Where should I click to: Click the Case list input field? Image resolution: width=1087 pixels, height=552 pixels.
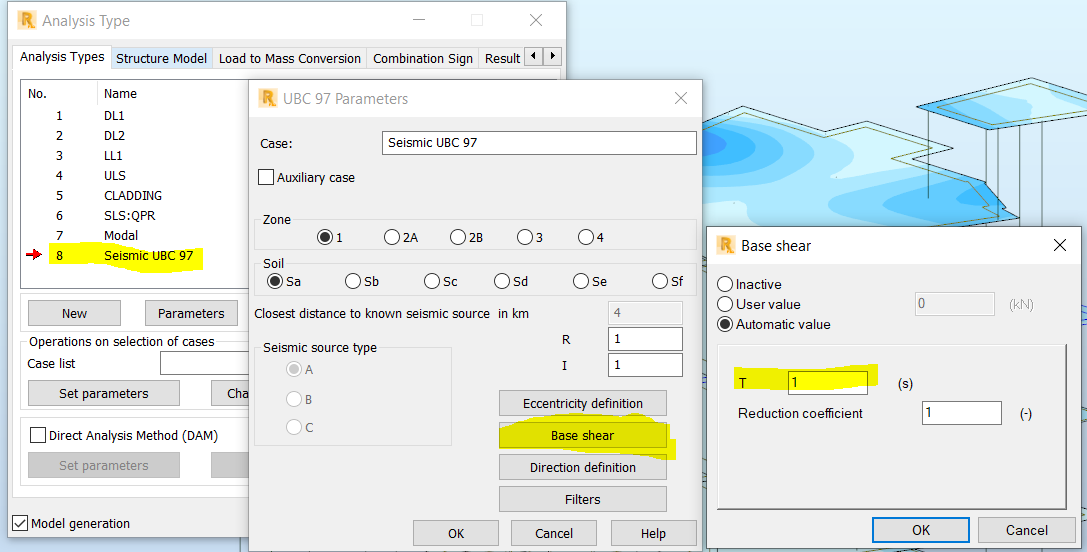[205, 363]
